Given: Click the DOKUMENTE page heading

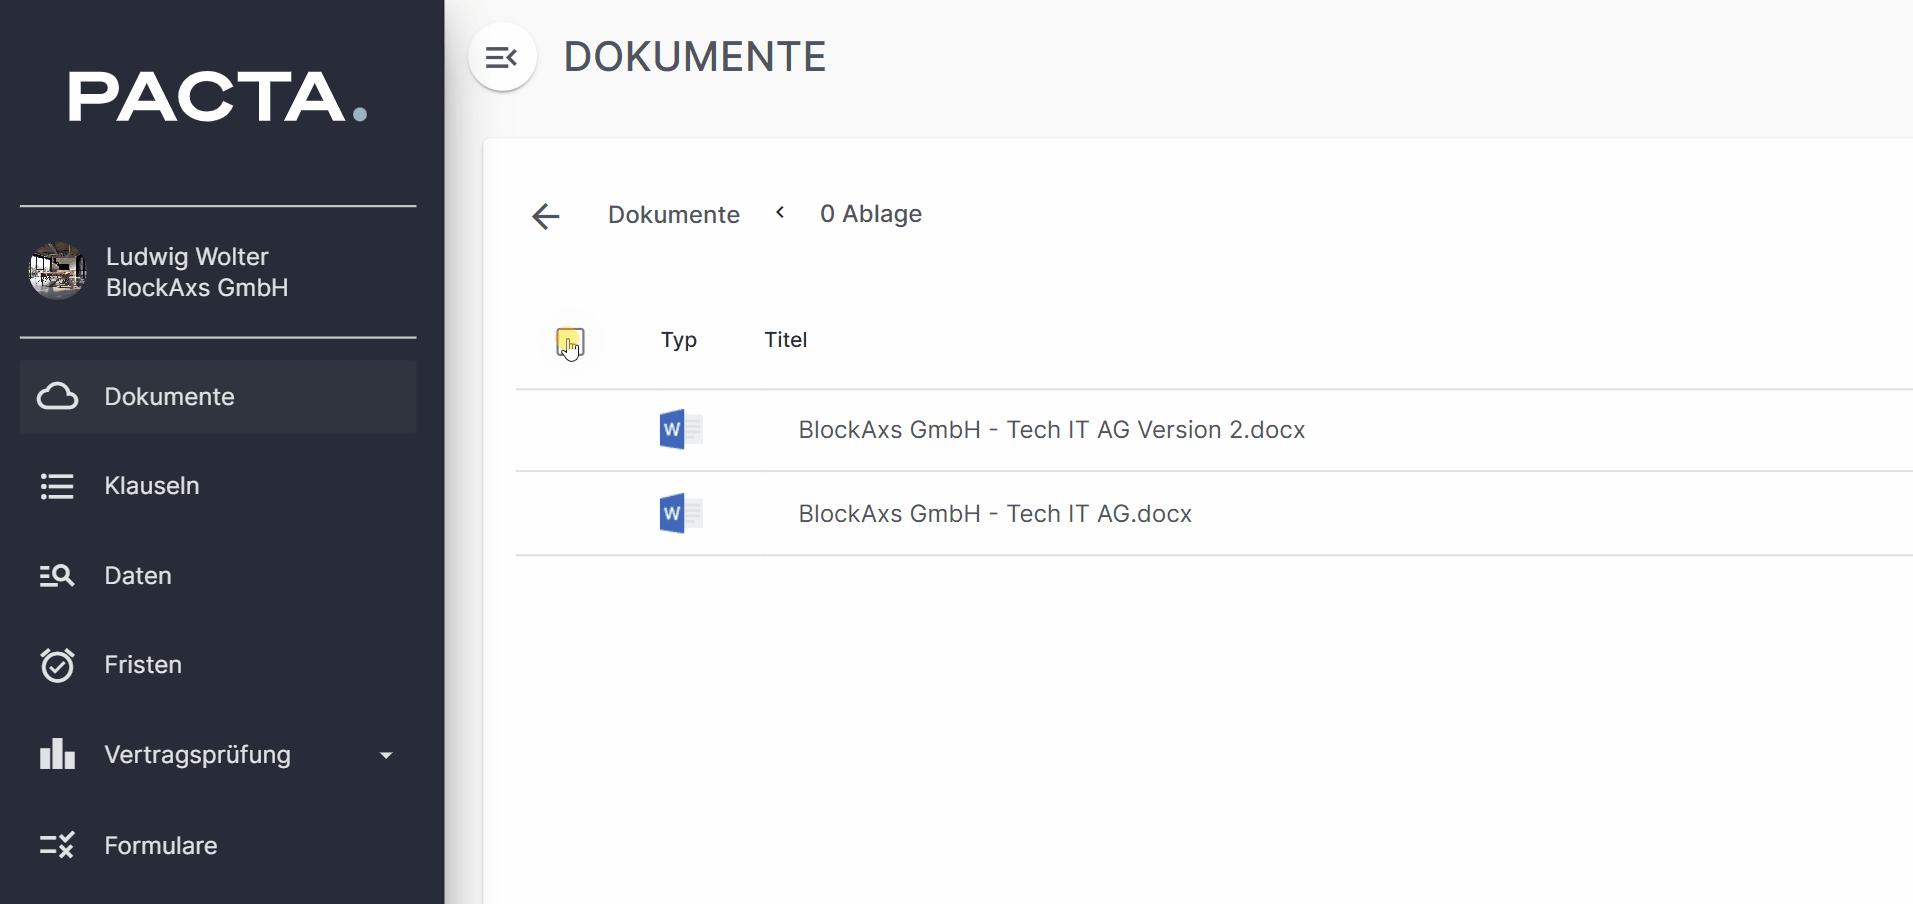Looking at the screenshot, I should [x=695, y=57].
